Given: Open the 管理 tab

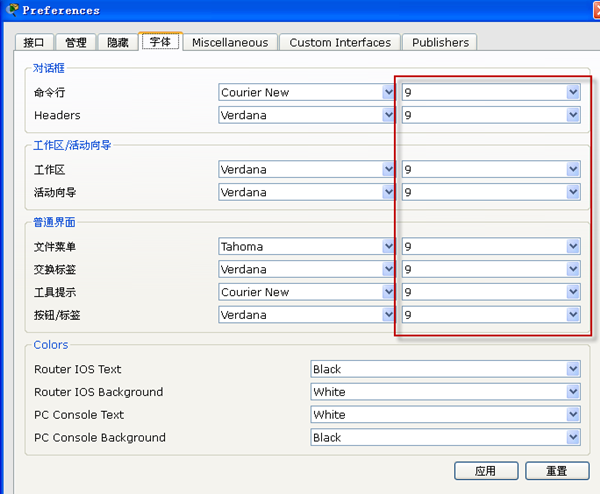Looking at the screenshot, I should point(76,42).
